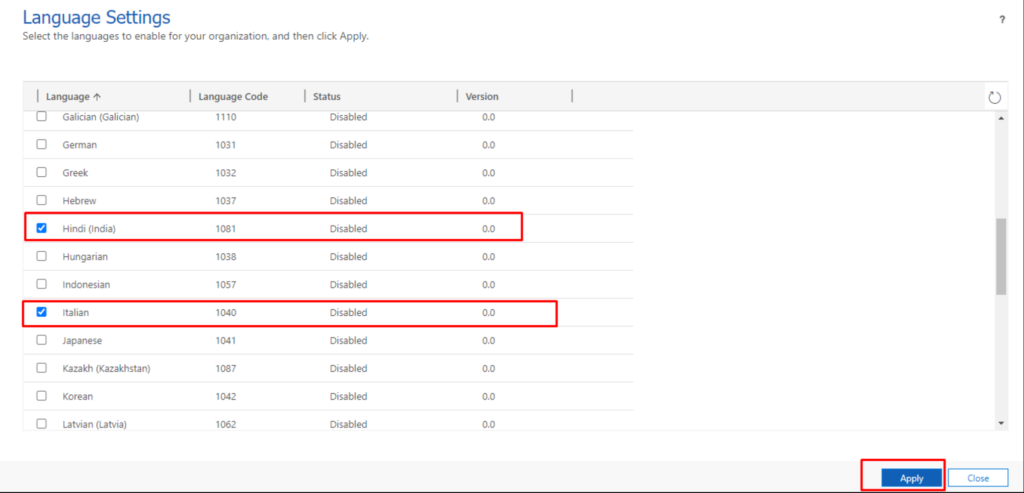1024x493 pixels.
Task: Click the Italian language name
Action: tap(76, 313)
